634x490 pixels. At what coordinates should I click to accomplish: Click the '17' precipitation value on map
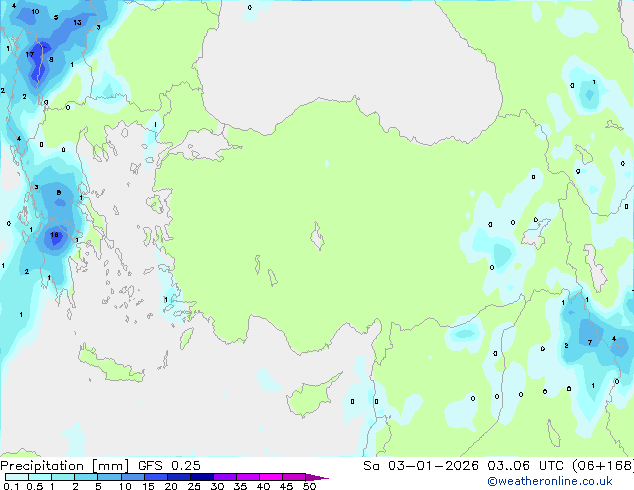(x=30, y=54)
